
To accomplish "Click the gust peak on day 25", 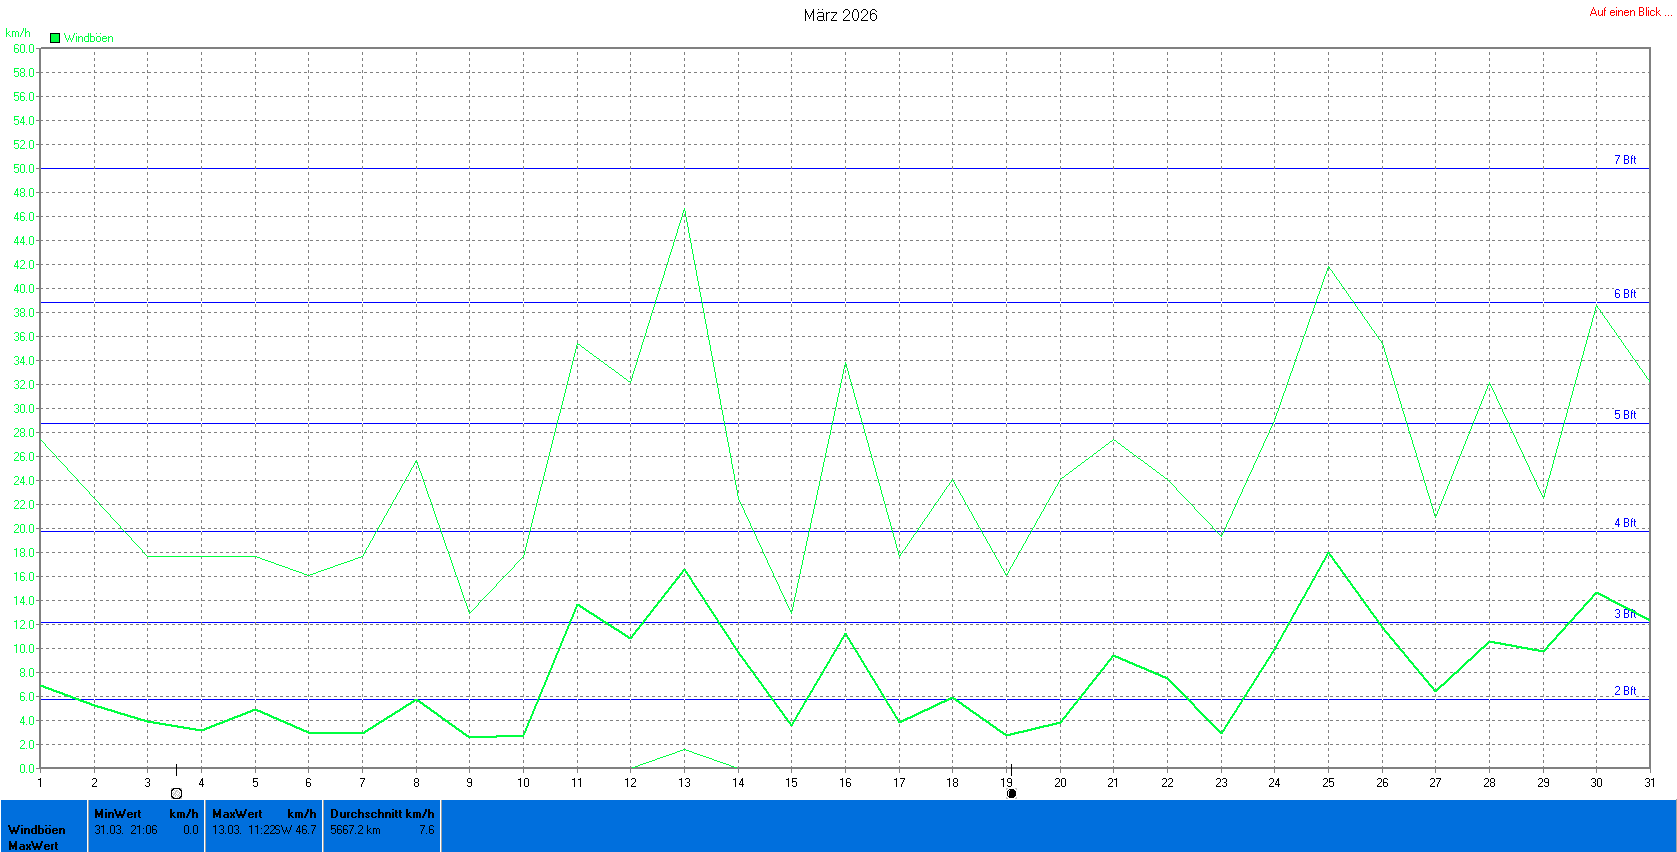I will pos(1328,266).
